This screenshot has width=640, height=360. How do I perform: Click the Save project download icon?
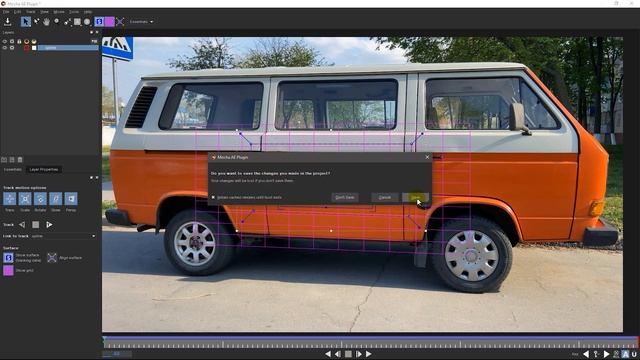tap(7, 21)
